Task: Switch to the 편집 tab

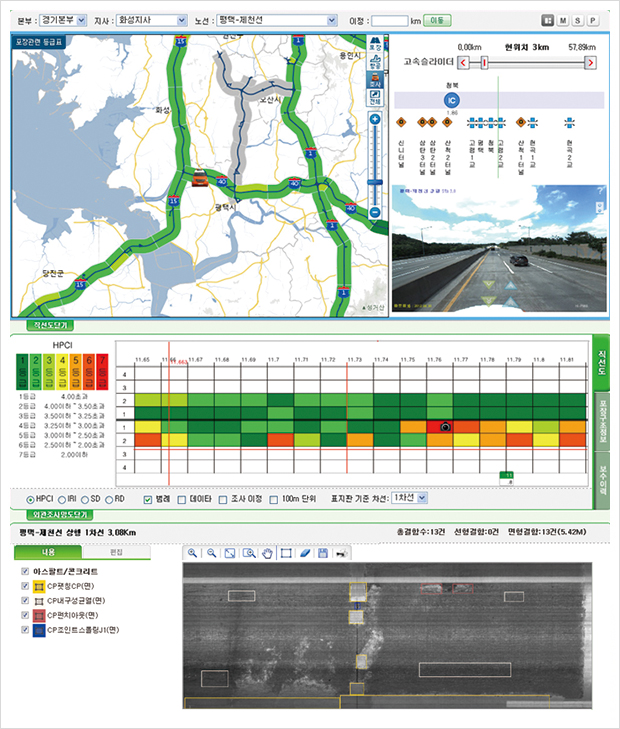Action: (x=116, y=552)
